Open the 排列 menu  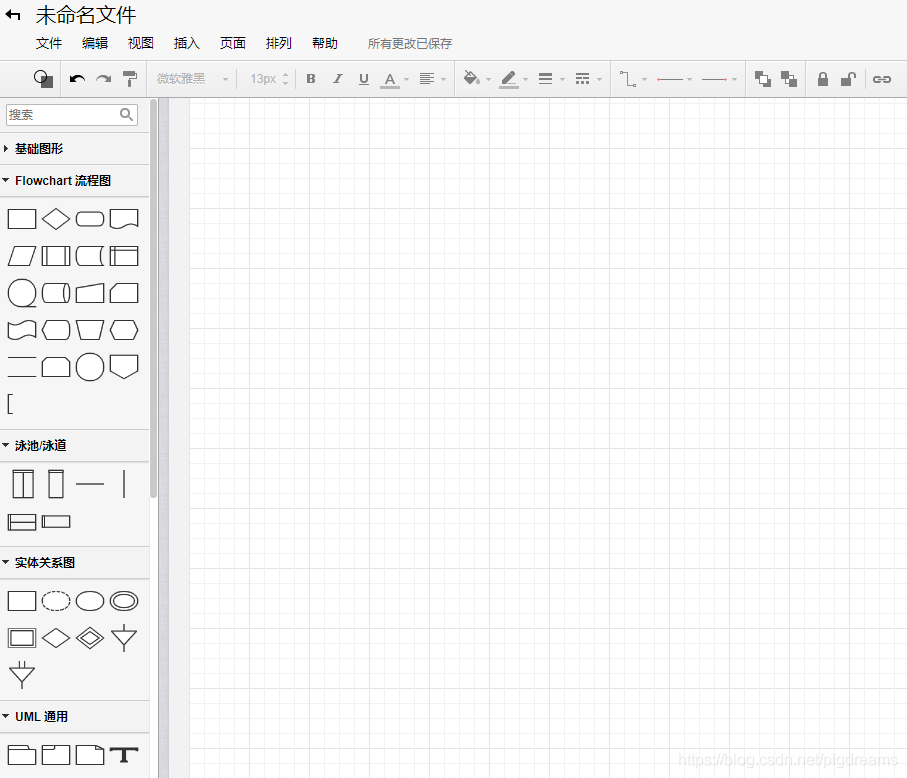279,43
